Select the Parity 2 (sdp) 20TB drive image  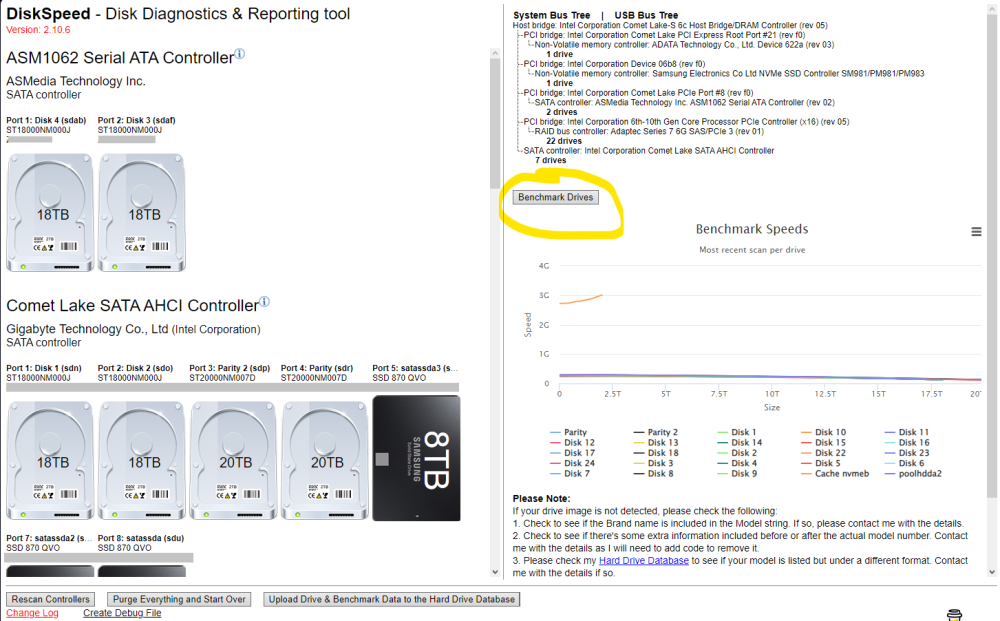pyautogui.click(x=233, y=461)
